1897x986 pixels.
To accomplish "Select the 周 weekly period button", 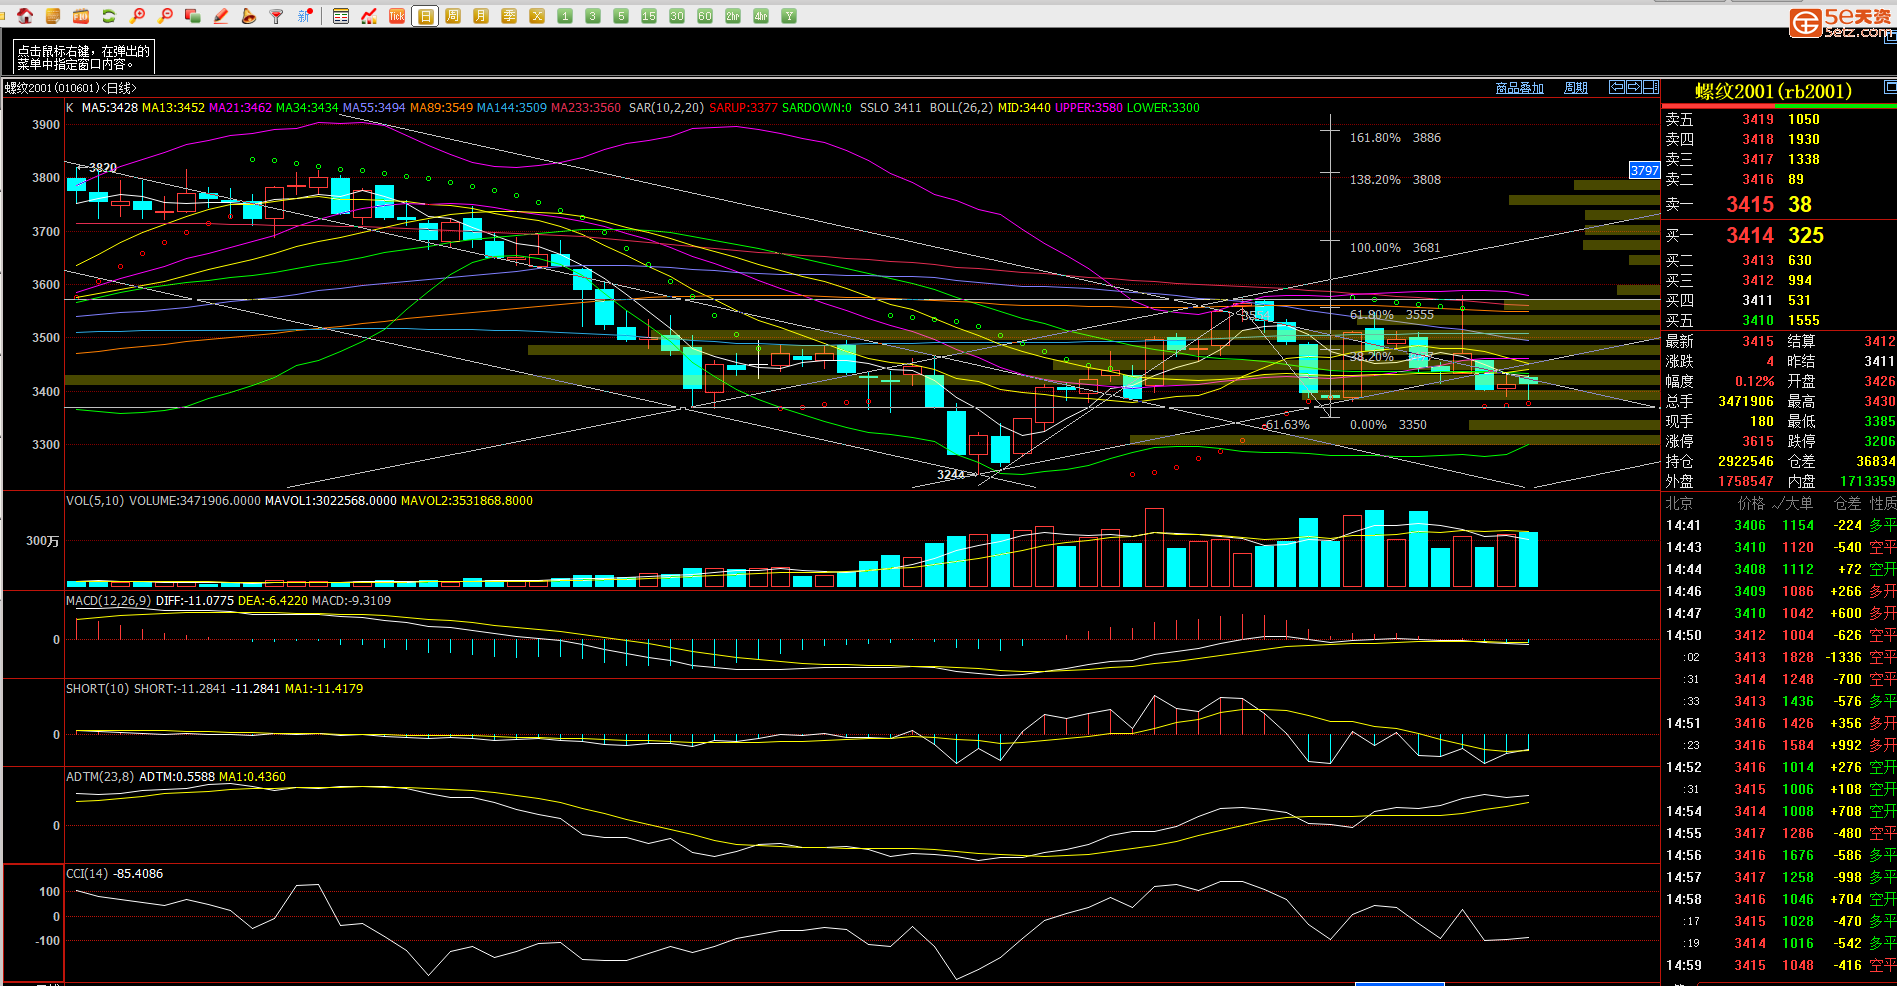I will (x=453, y=16).
